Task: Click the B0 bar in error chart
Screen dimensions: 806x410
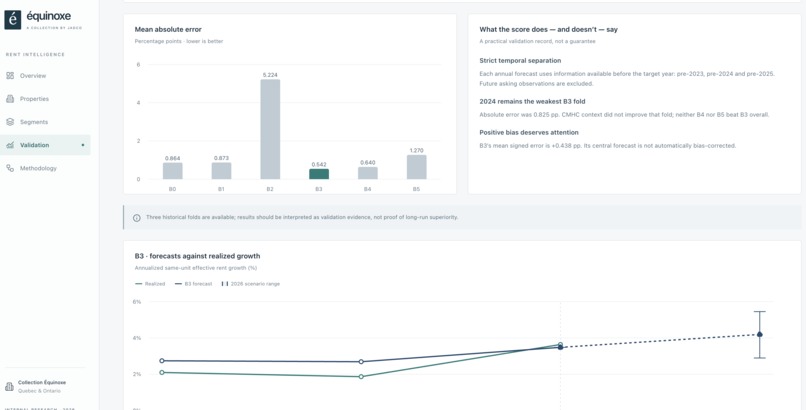Action: pos(173,171)
